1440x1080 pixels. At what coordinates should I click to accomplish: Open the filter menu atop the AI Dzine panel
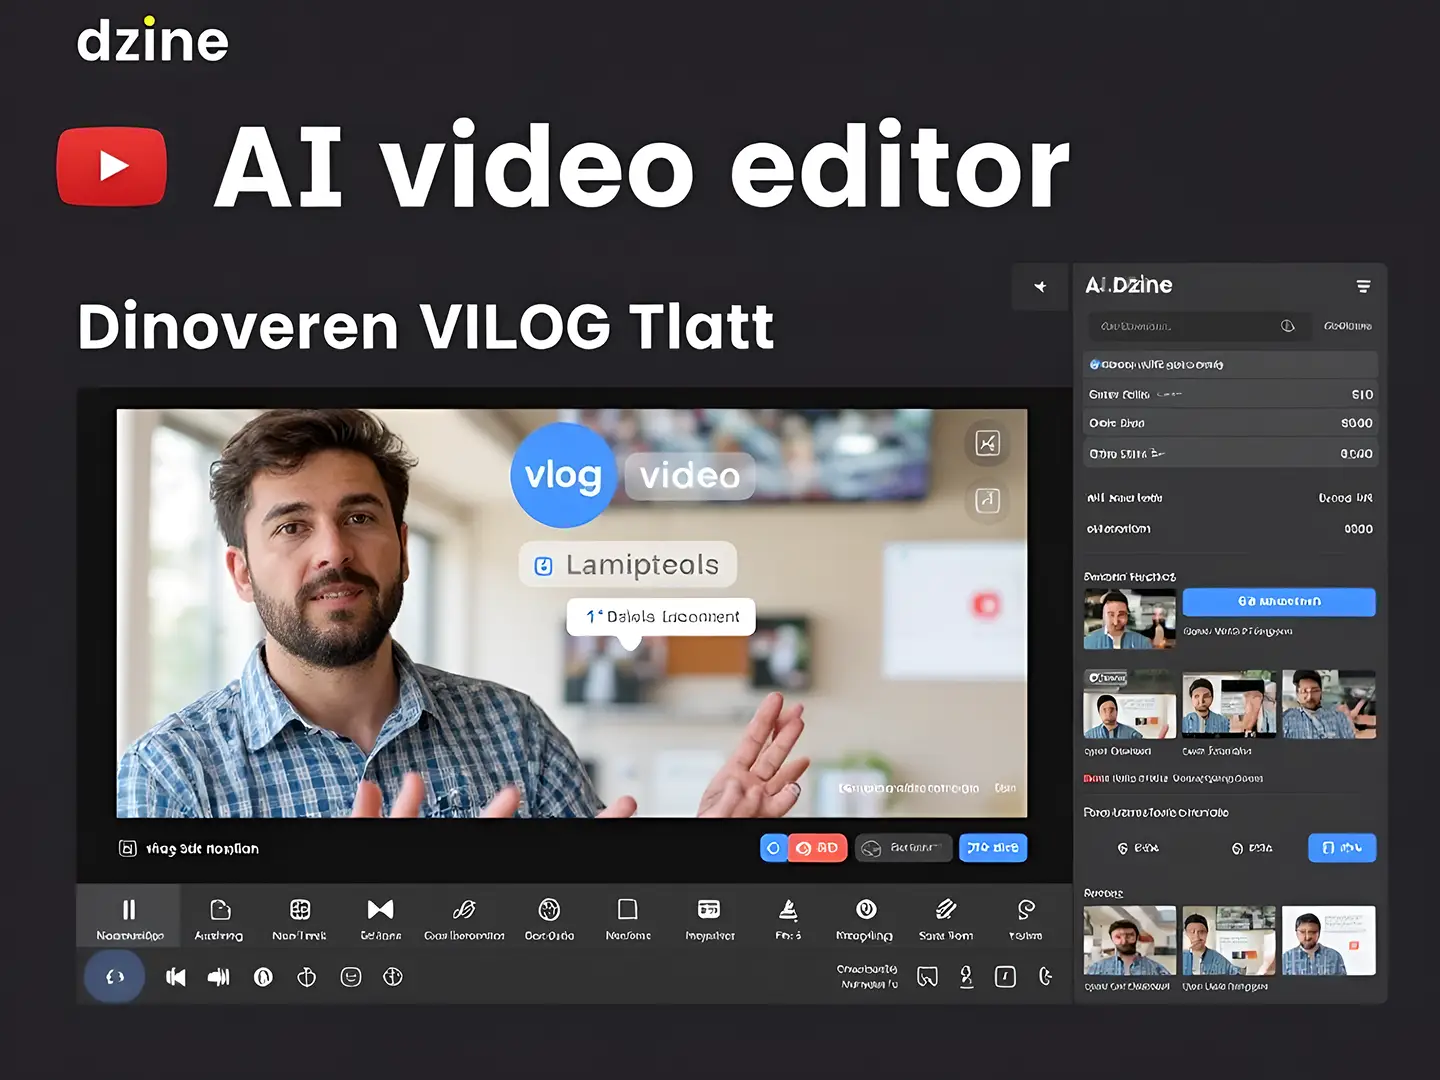1364,286
